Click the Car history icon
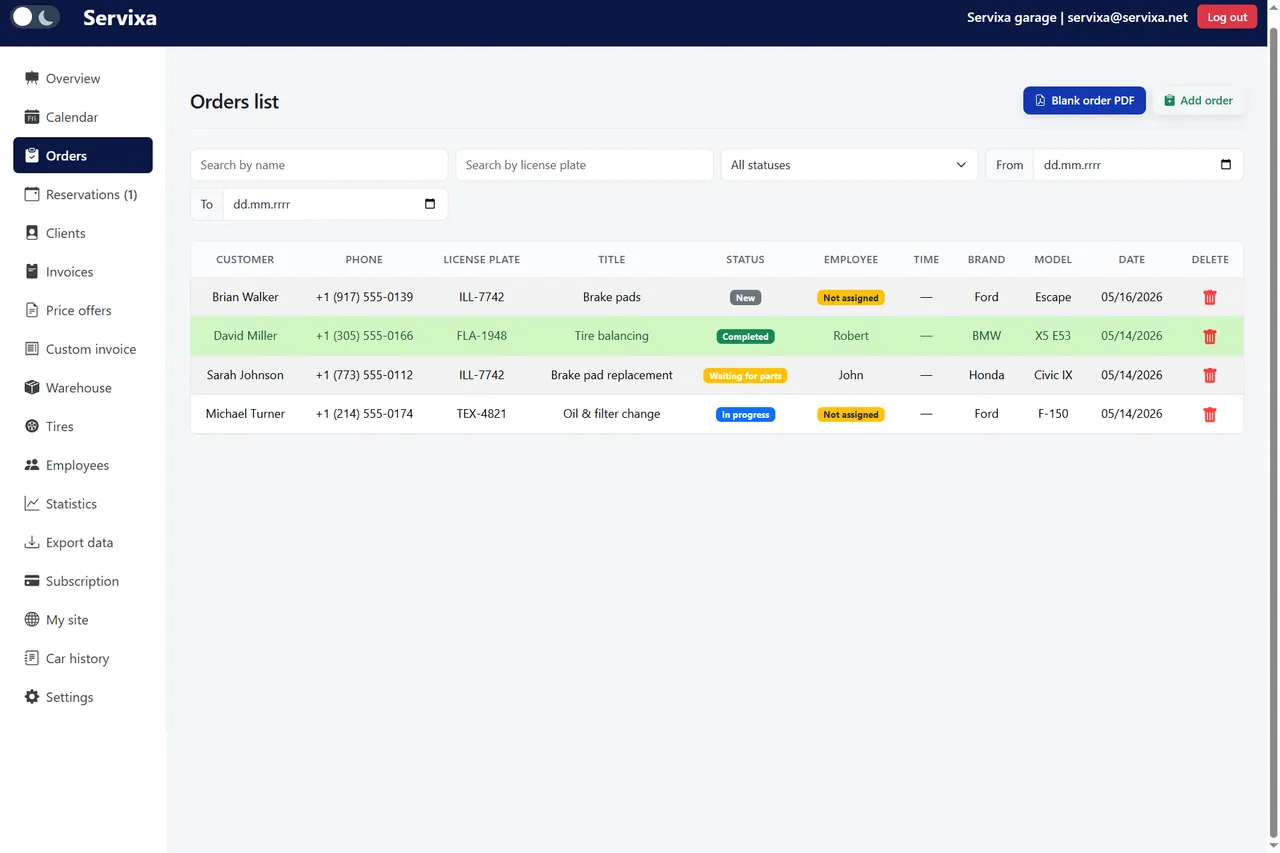Viewport: 1280px width, 853px height. coord(32,658)
